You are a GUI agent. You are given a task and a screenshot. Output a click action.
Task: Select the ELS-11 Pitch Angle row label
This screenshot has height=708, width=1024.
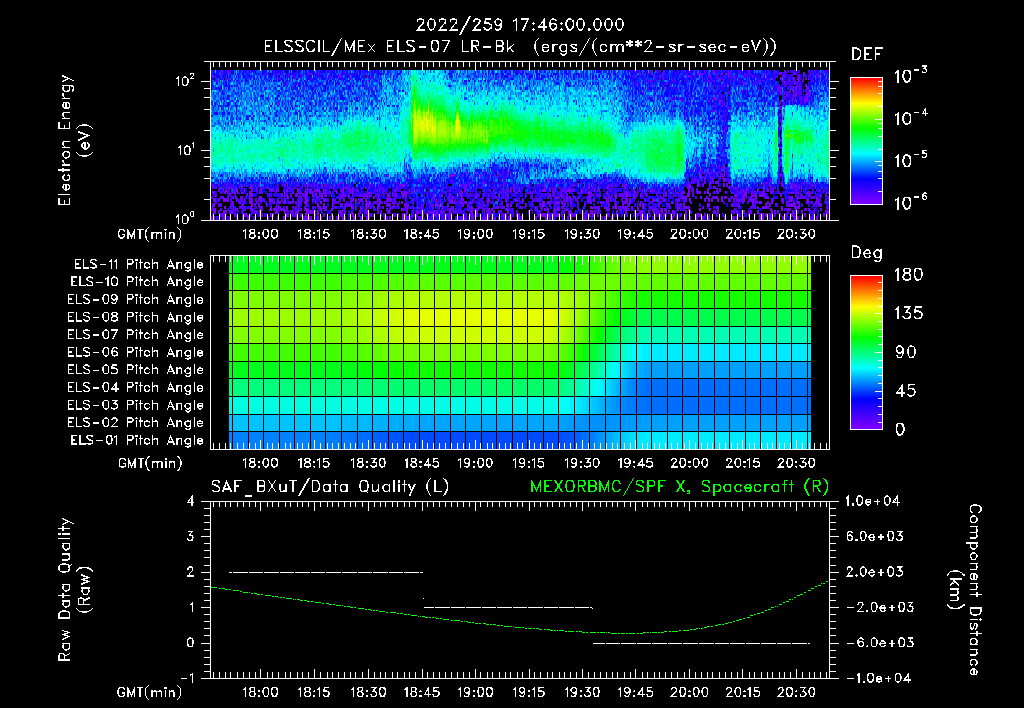(138, 265)
